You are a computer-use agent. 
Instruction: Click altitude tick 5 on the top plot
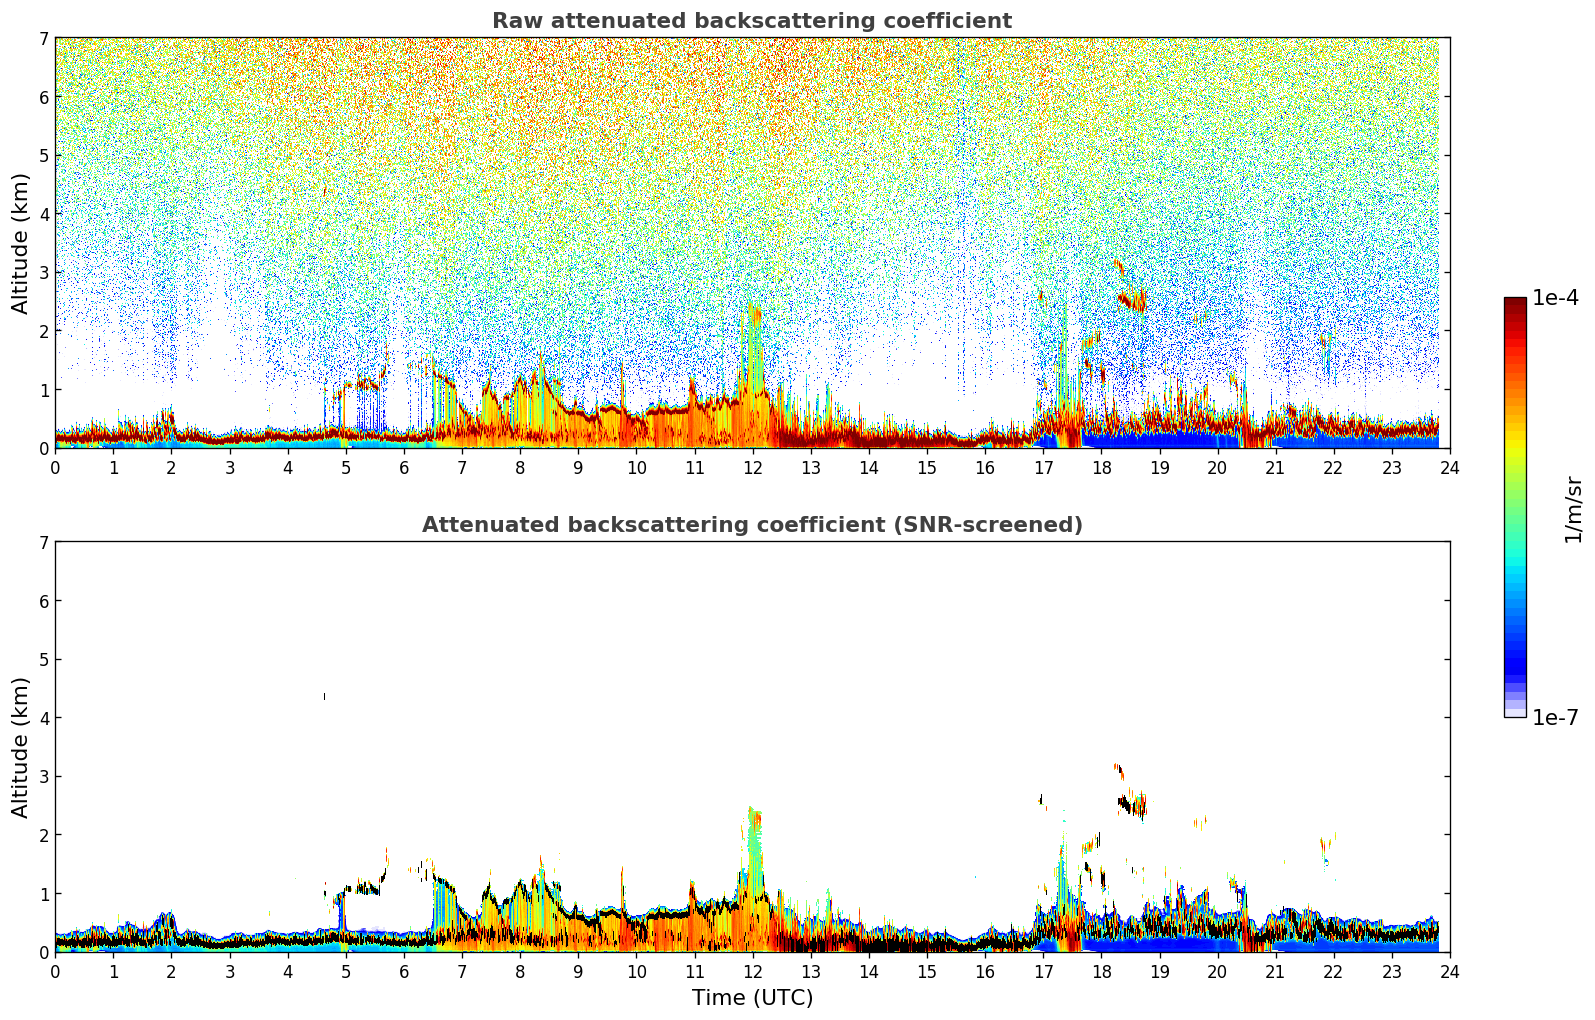click(x=43, y=155)
